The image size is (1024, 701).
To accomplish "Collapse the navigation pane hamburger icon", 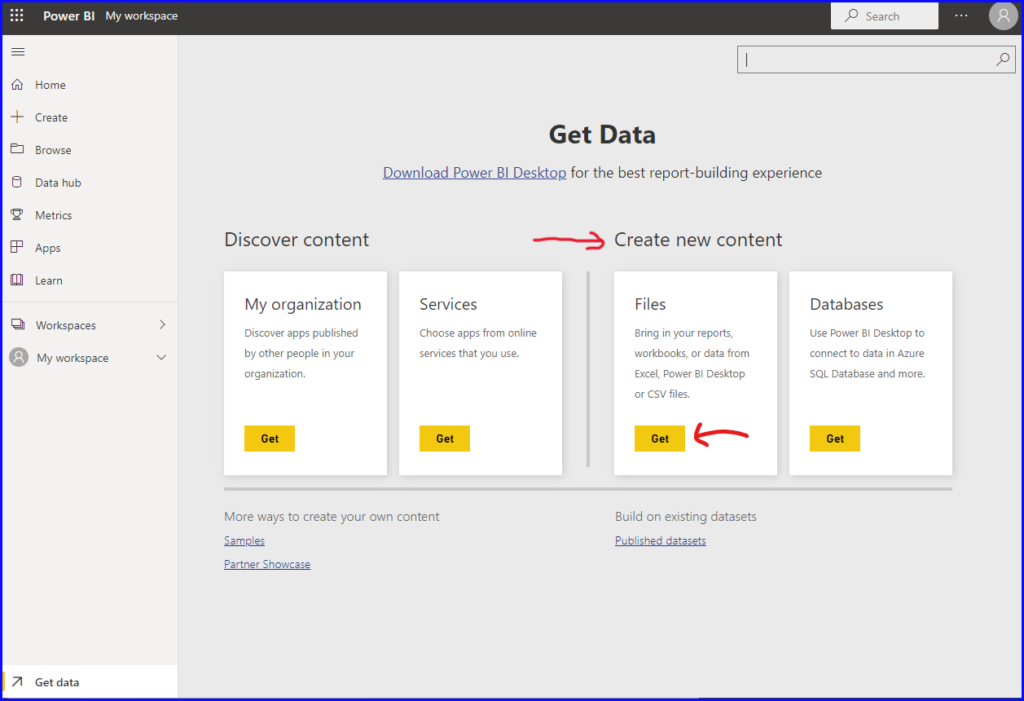I will tap(17, 52).
